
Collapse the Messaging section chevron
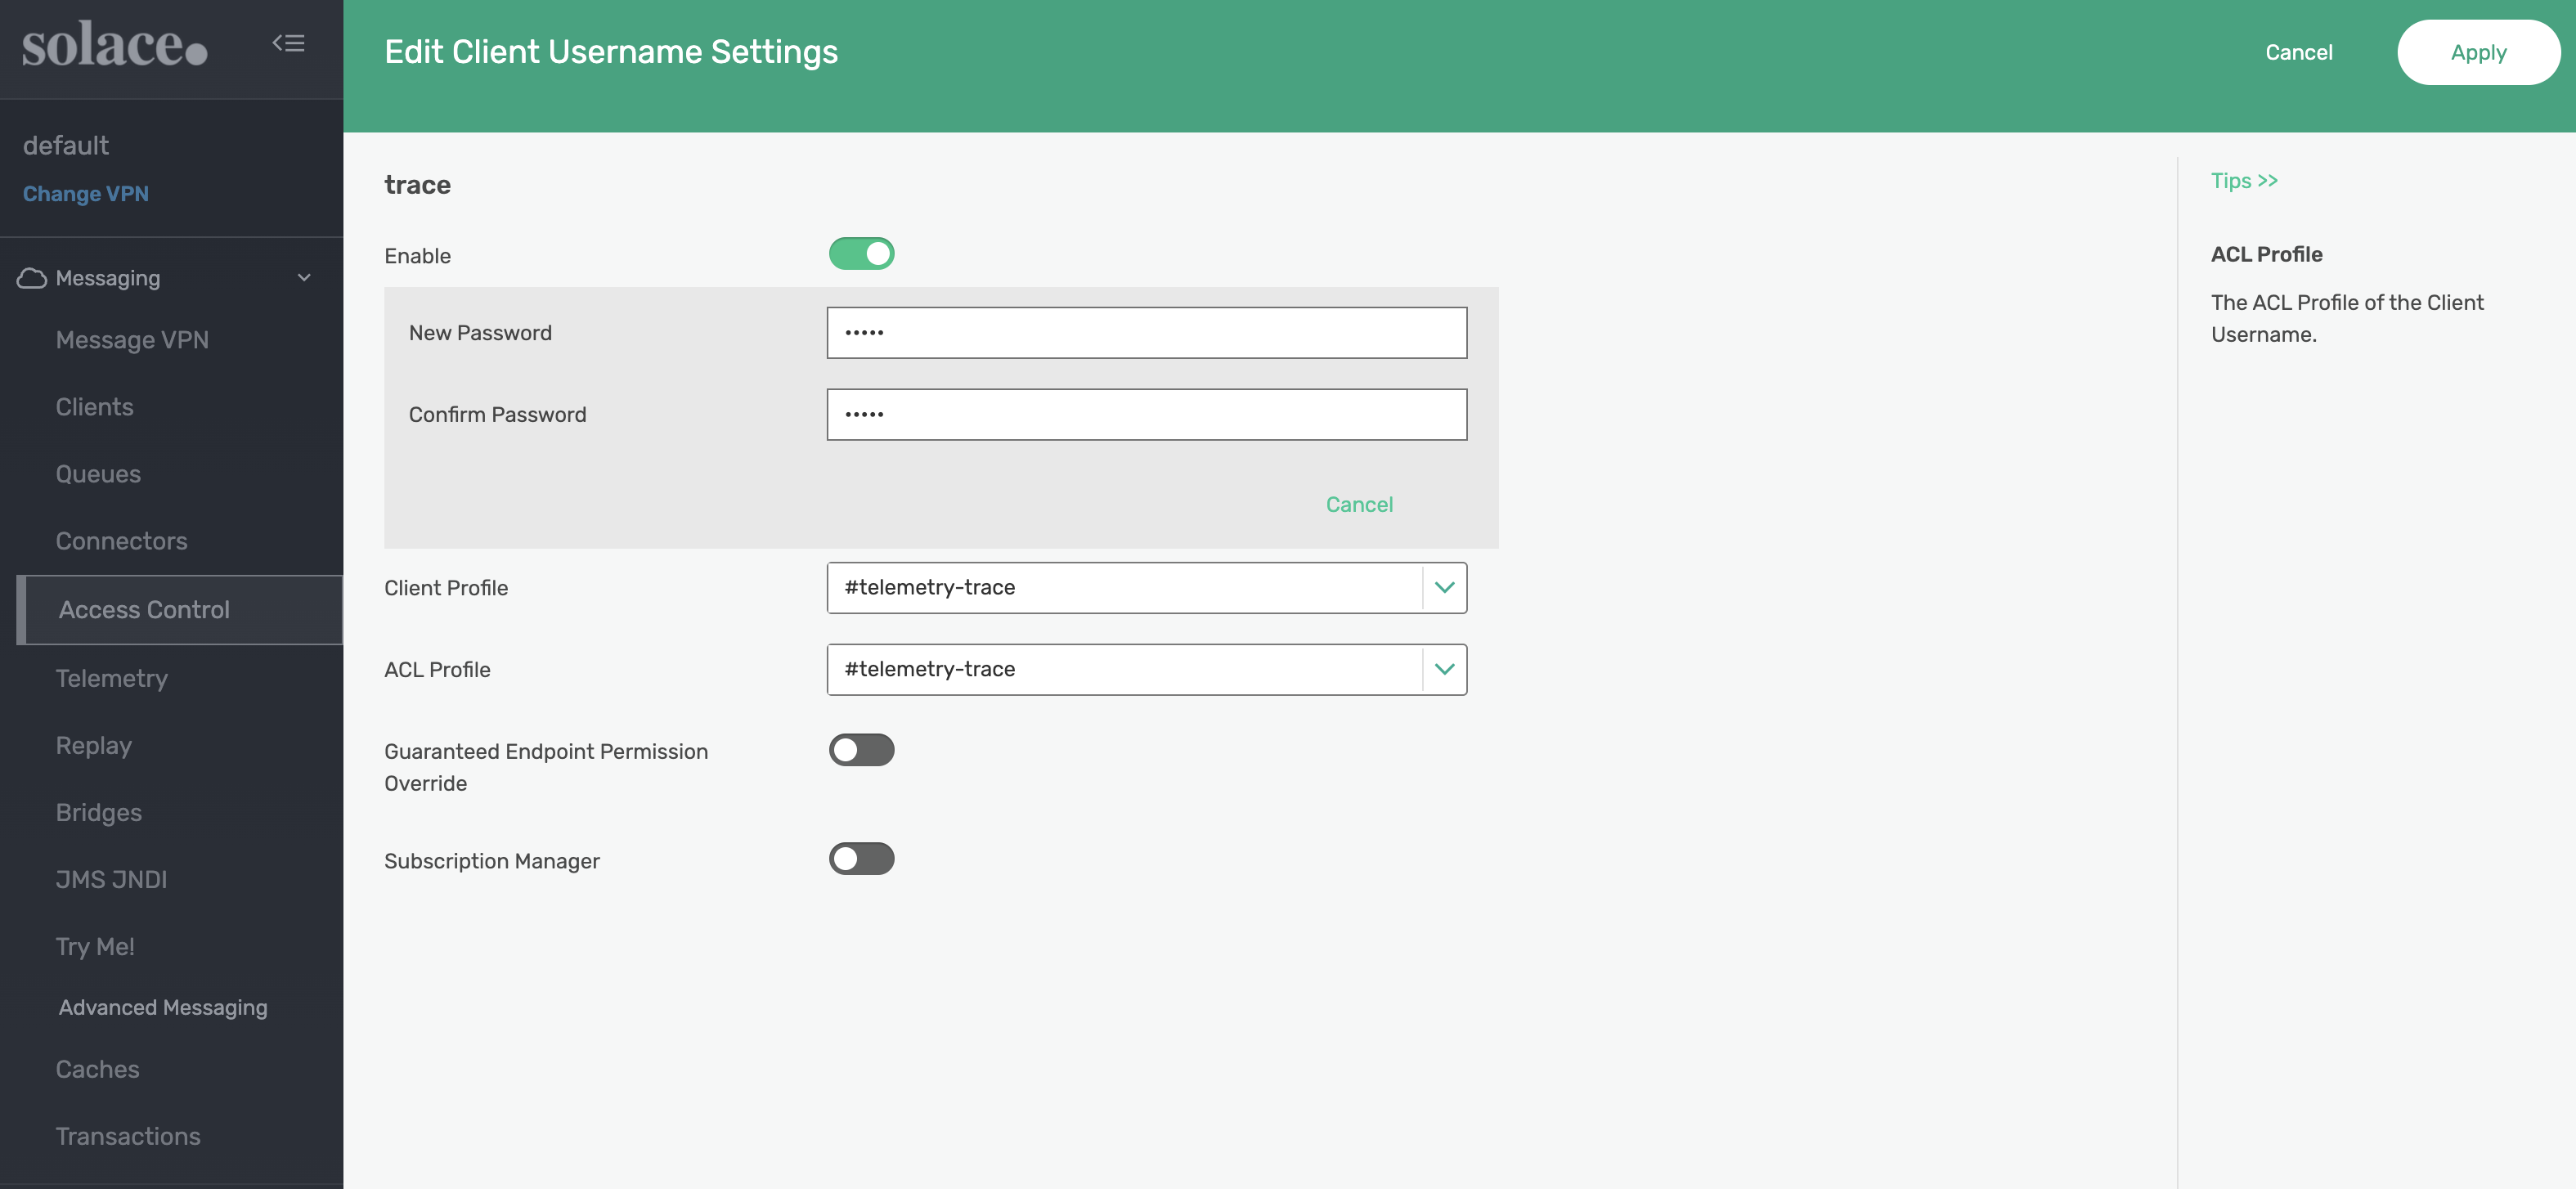click(x=304, y=278)
